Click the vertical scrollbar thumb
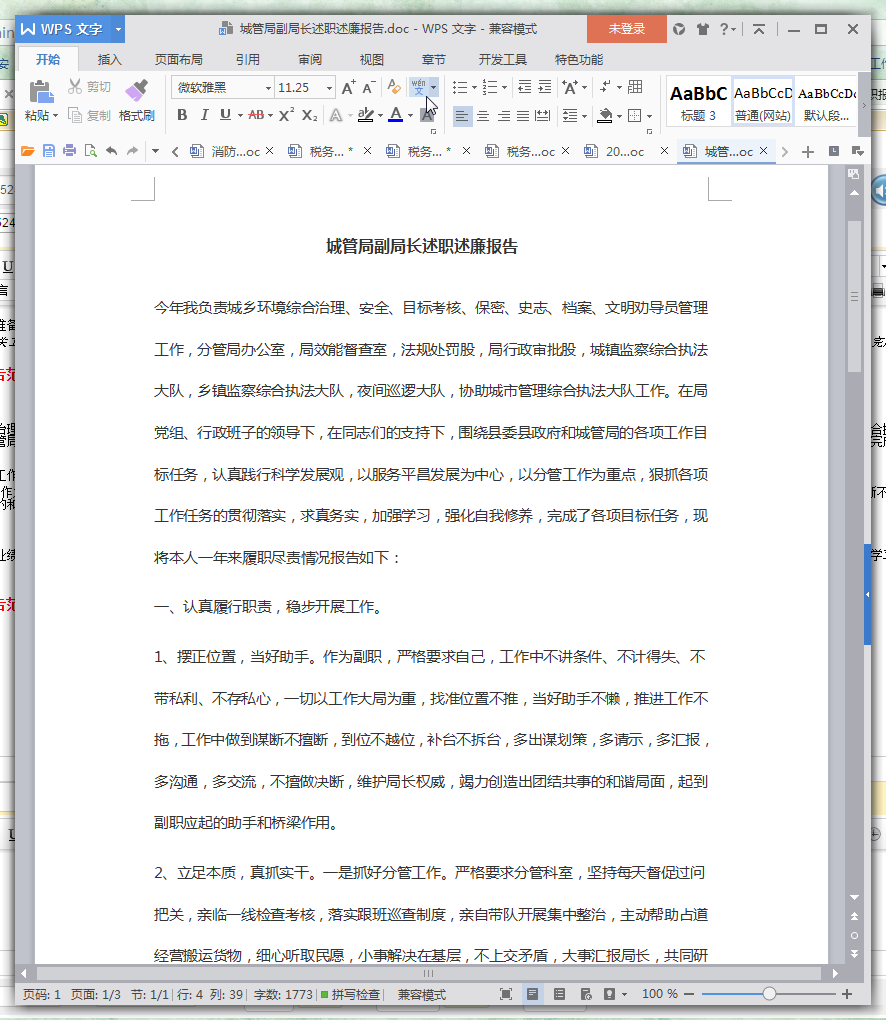 [x=854, y=296]
